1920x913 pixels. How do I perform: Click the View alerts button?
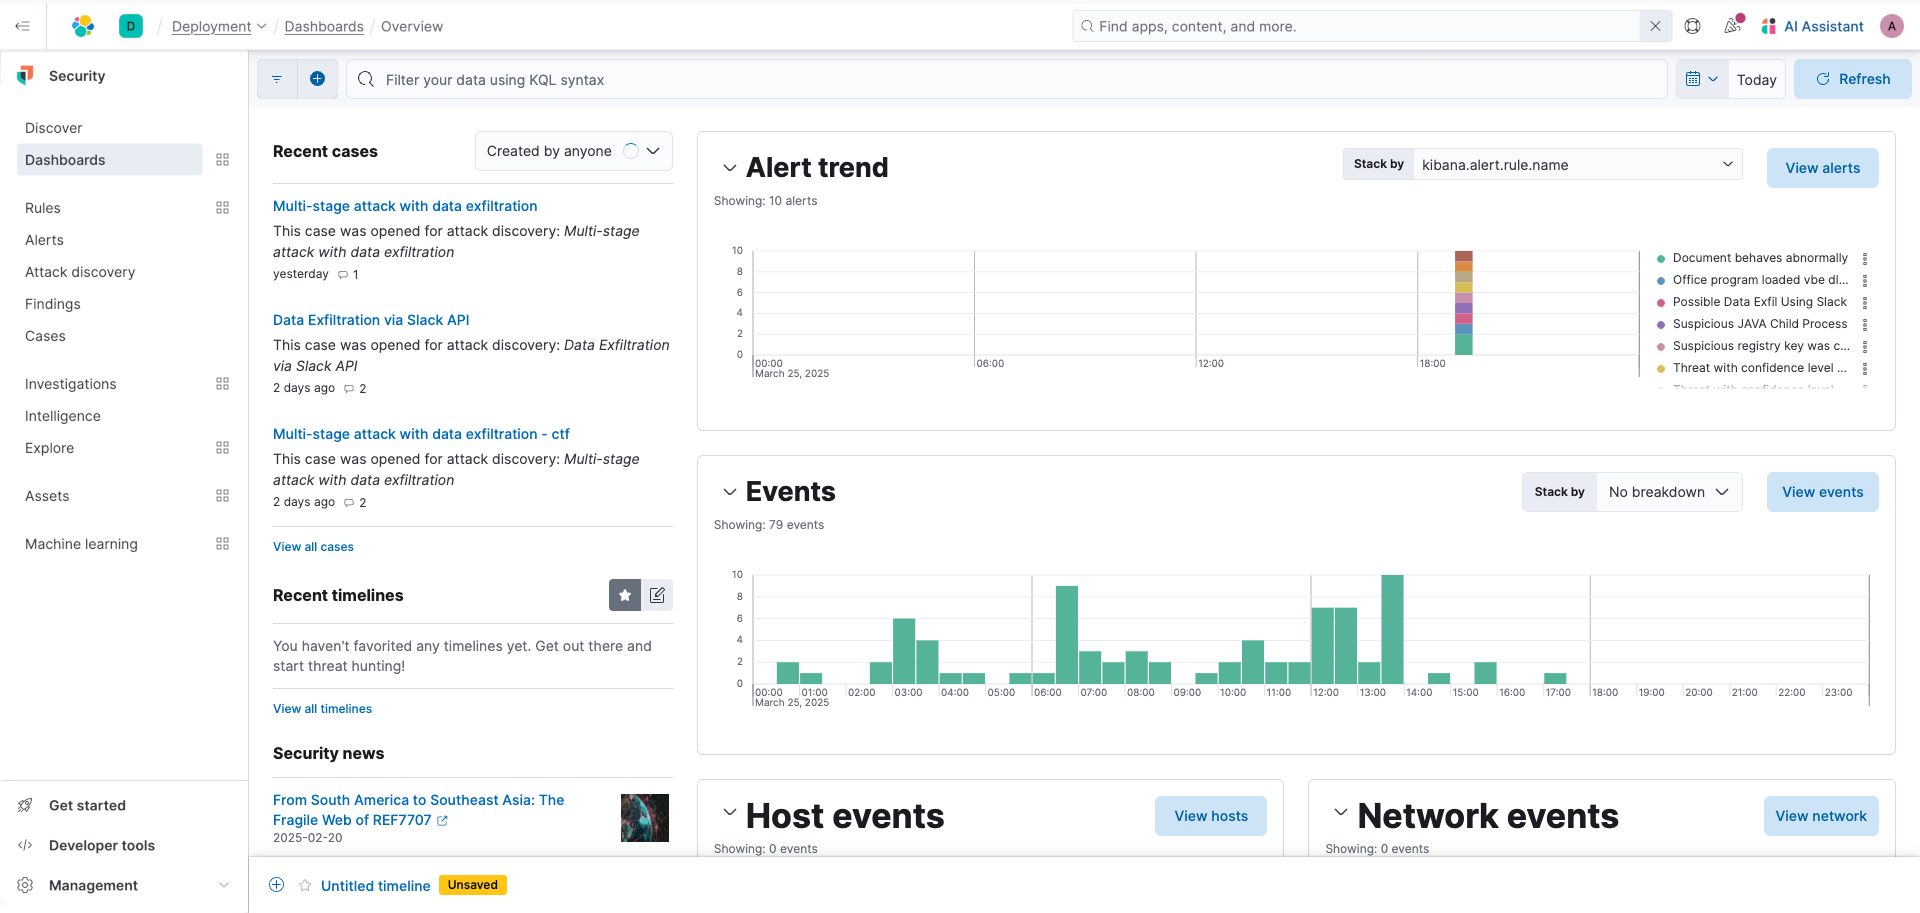[1822, 168]
